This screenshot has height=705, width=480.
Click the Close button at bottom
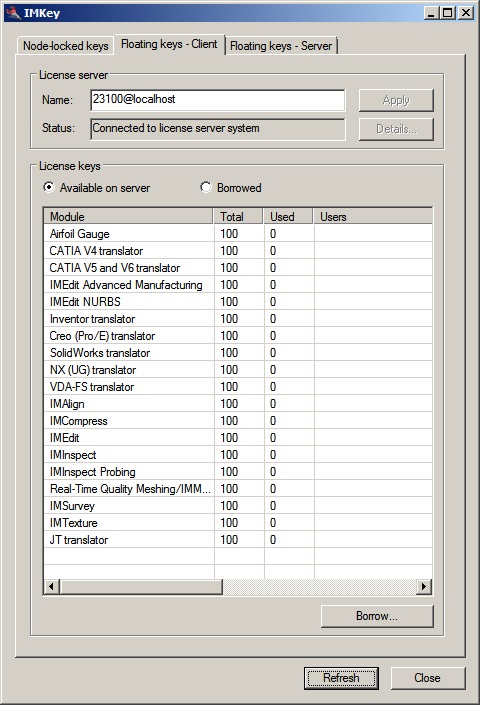coord(427,678)
